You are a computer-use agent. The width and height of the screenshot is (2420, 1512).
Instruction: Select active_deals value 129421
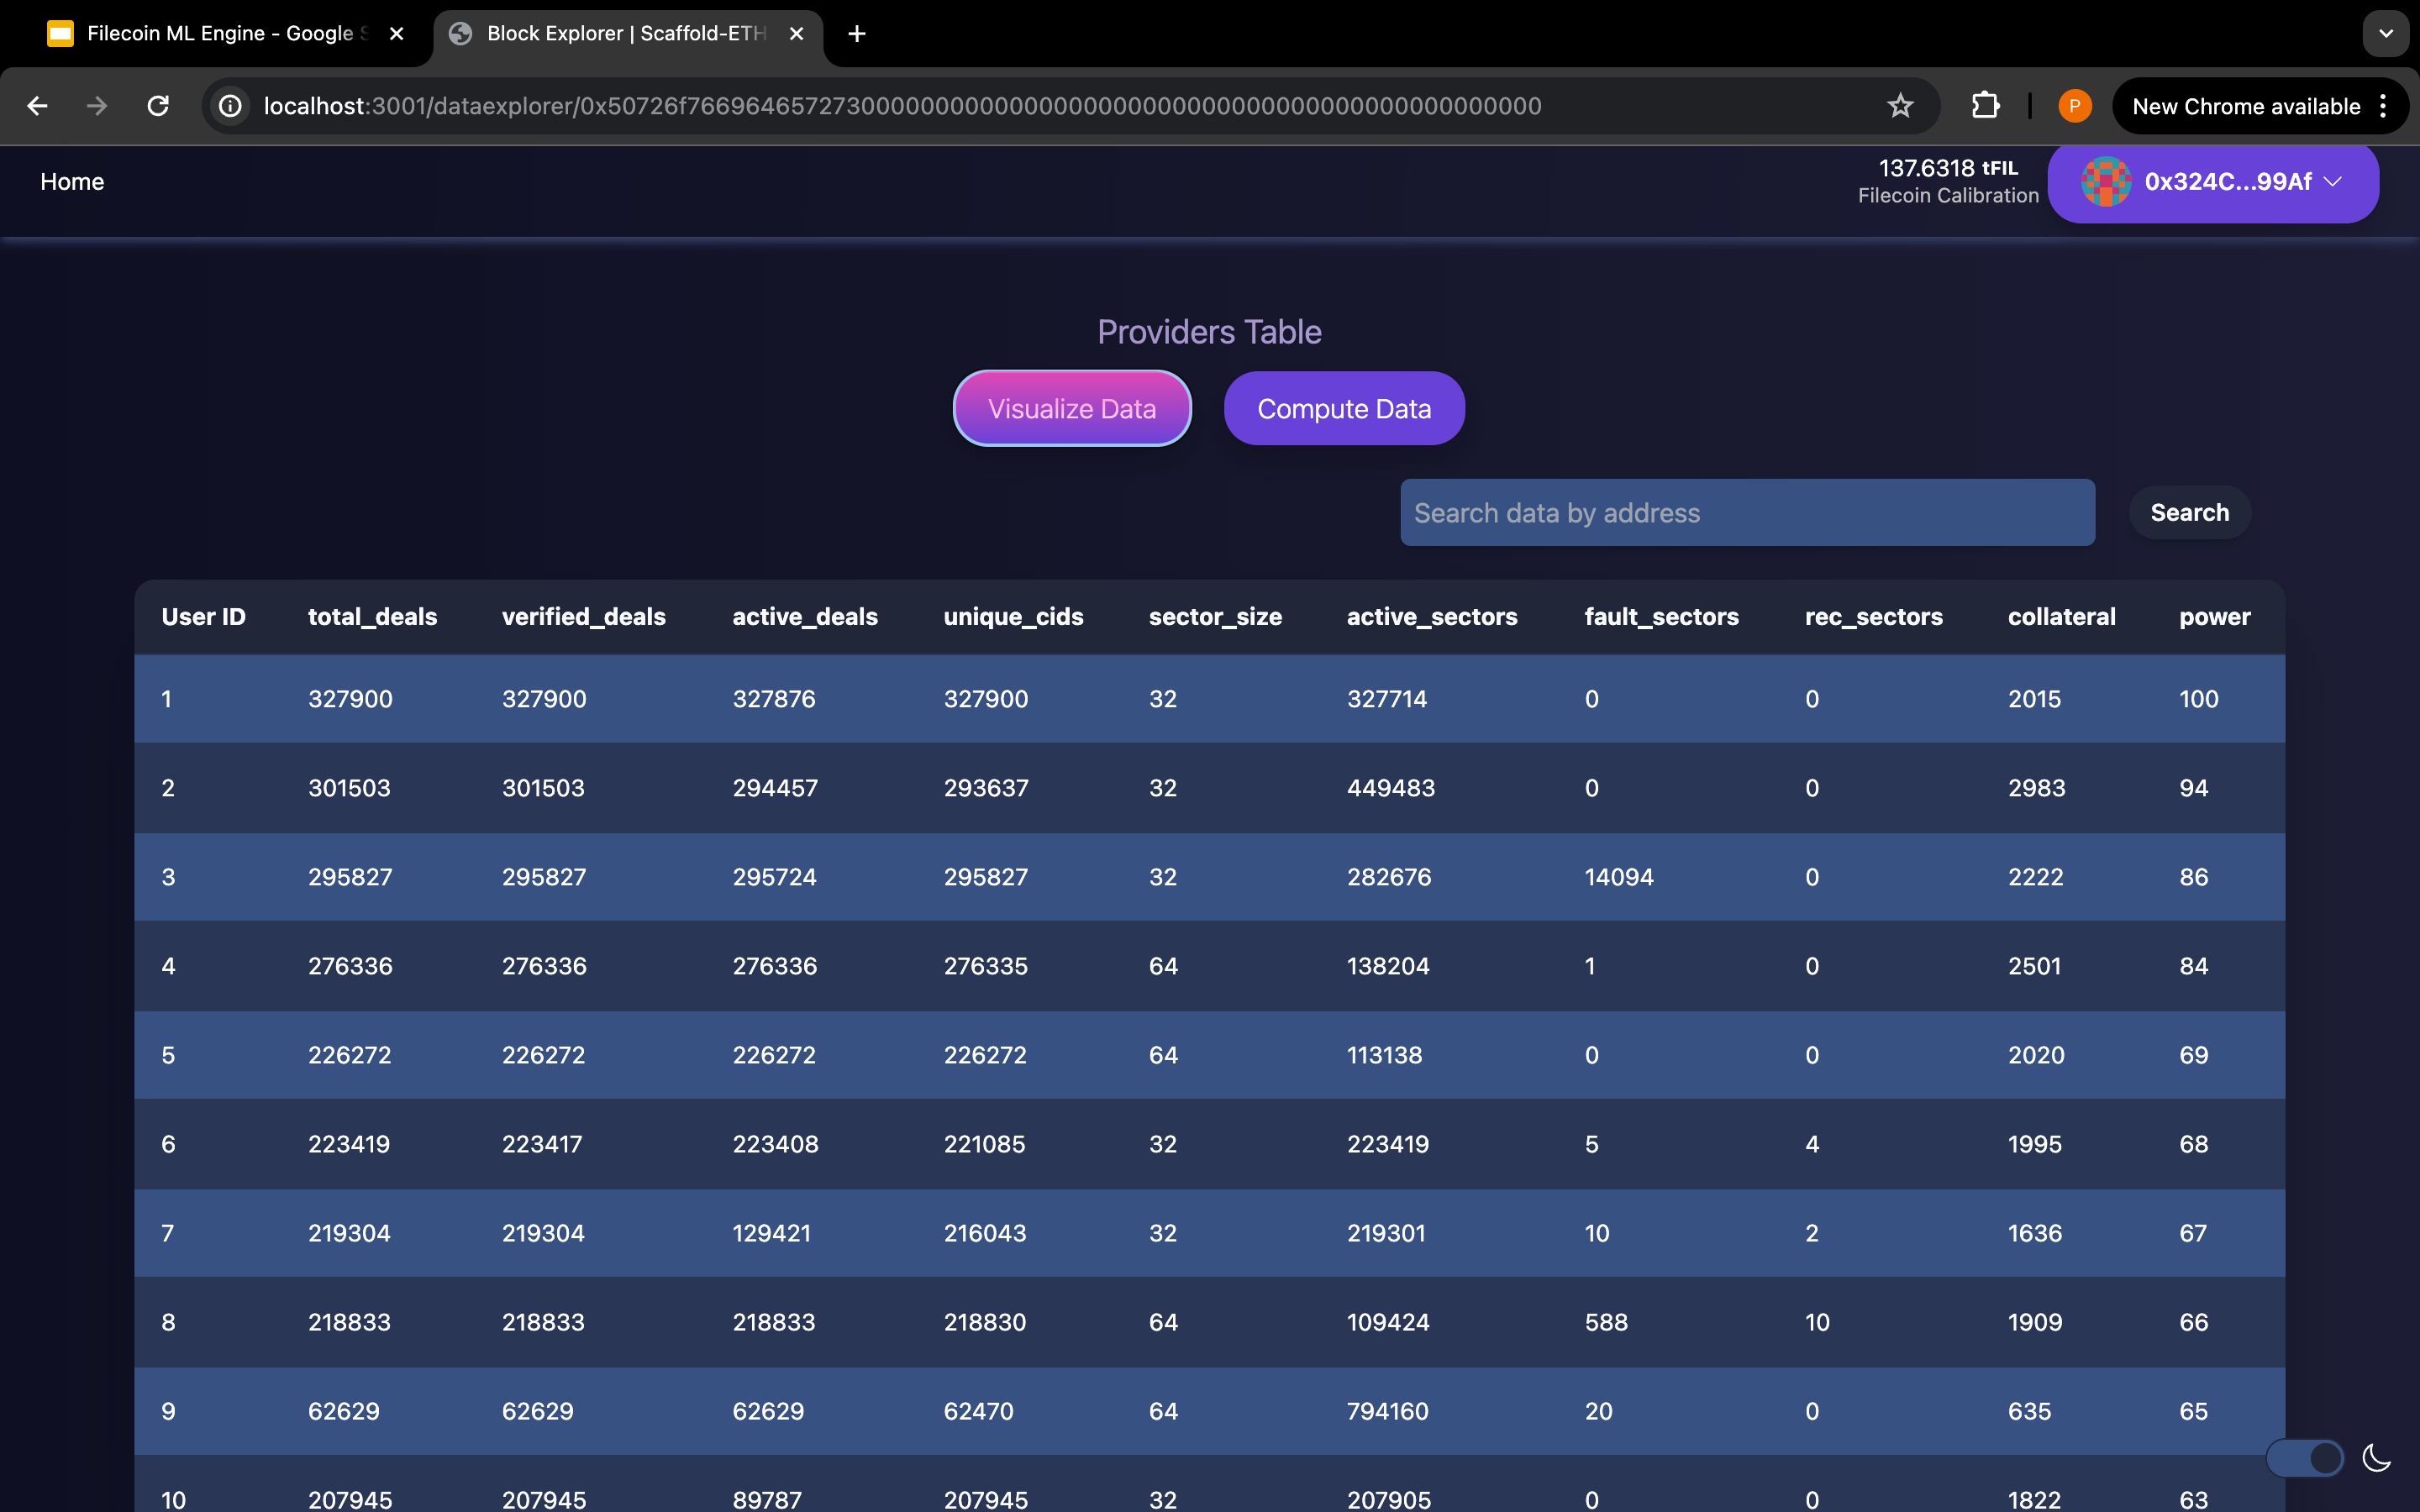[x=772, y=1233]
